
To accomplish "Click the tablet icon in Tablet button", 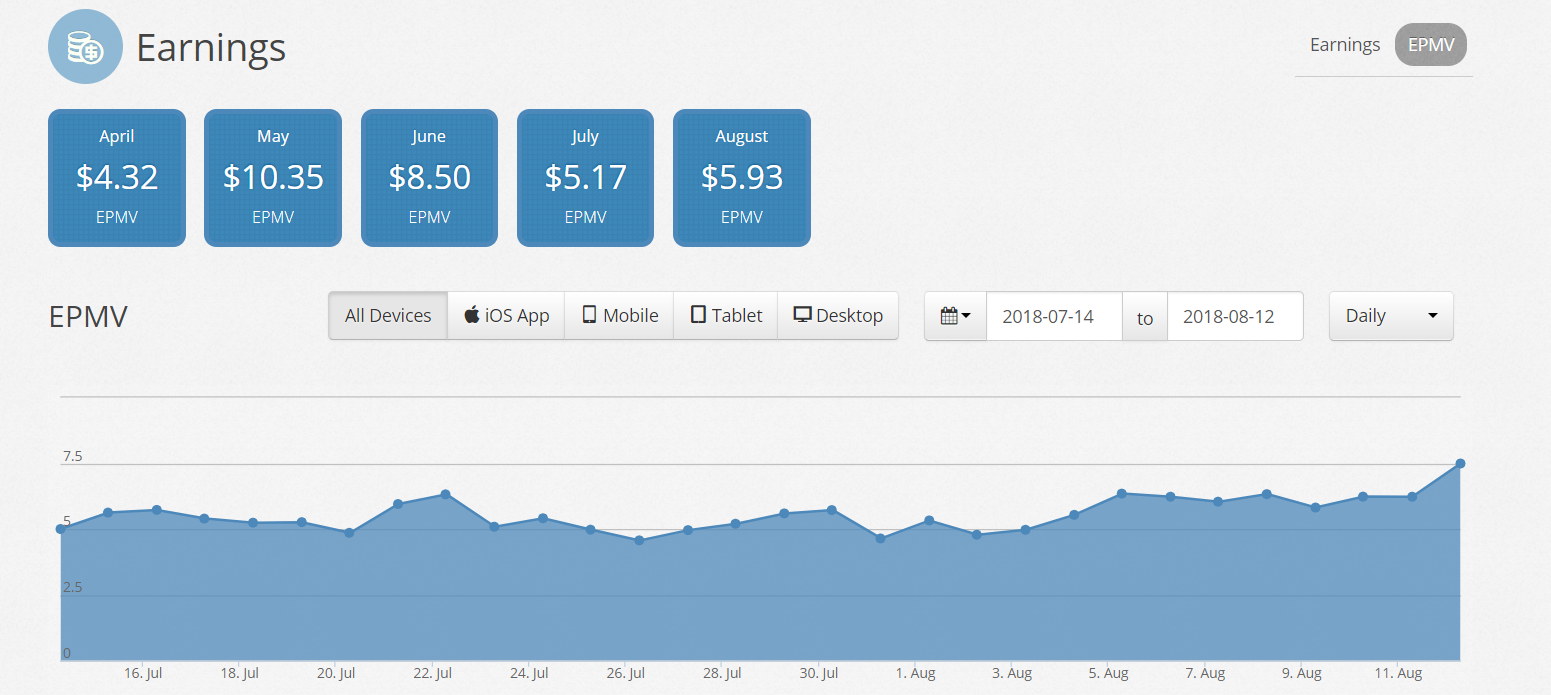I will click(698, 315).
